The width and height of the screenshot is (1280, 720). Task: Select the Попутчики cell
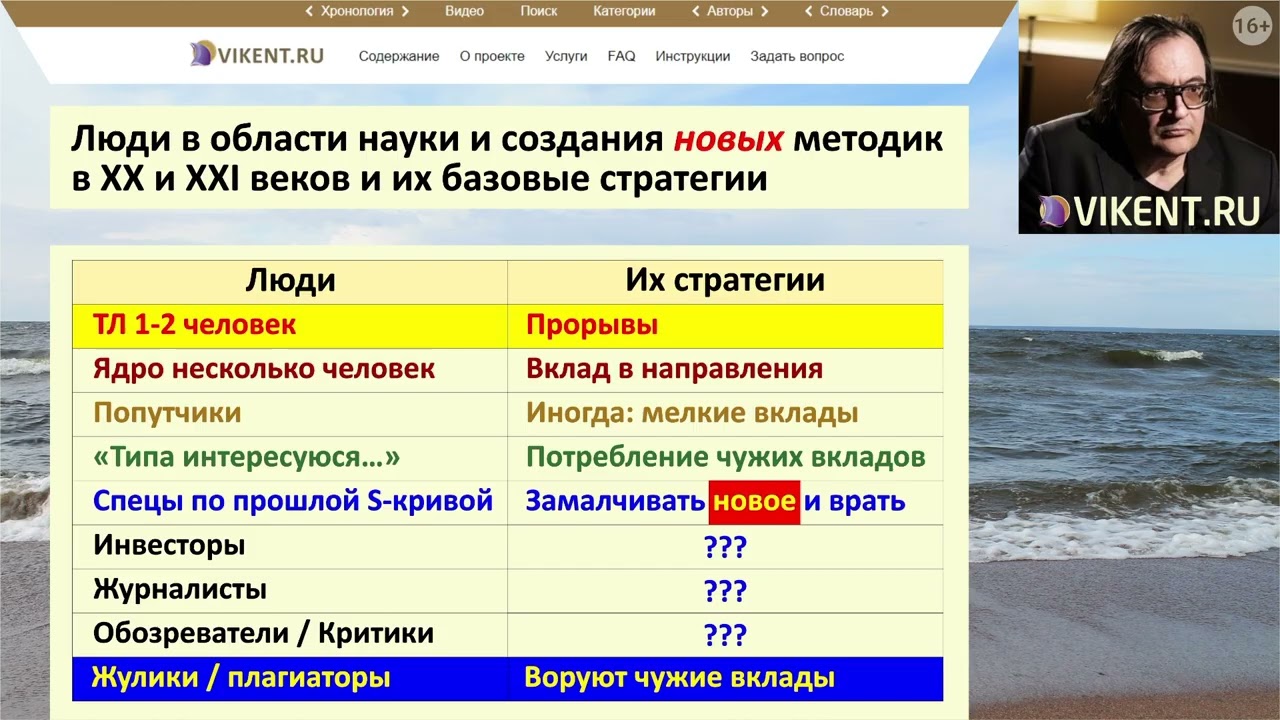tap(290, 413)
